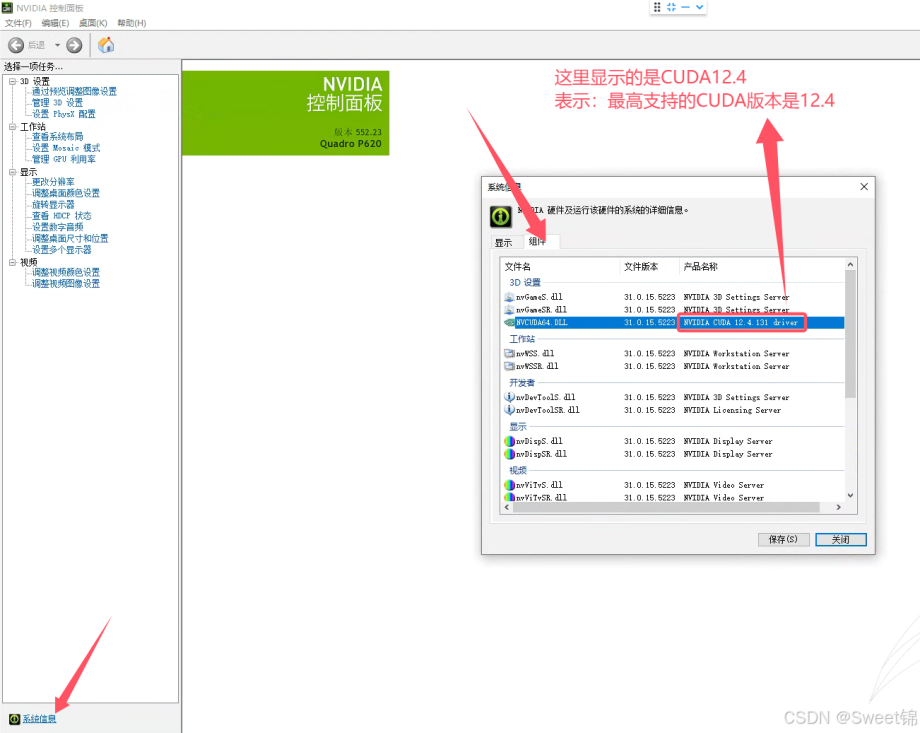
Task: Click the system information icon at bottom-left
Action: click(x=14, y=719)
